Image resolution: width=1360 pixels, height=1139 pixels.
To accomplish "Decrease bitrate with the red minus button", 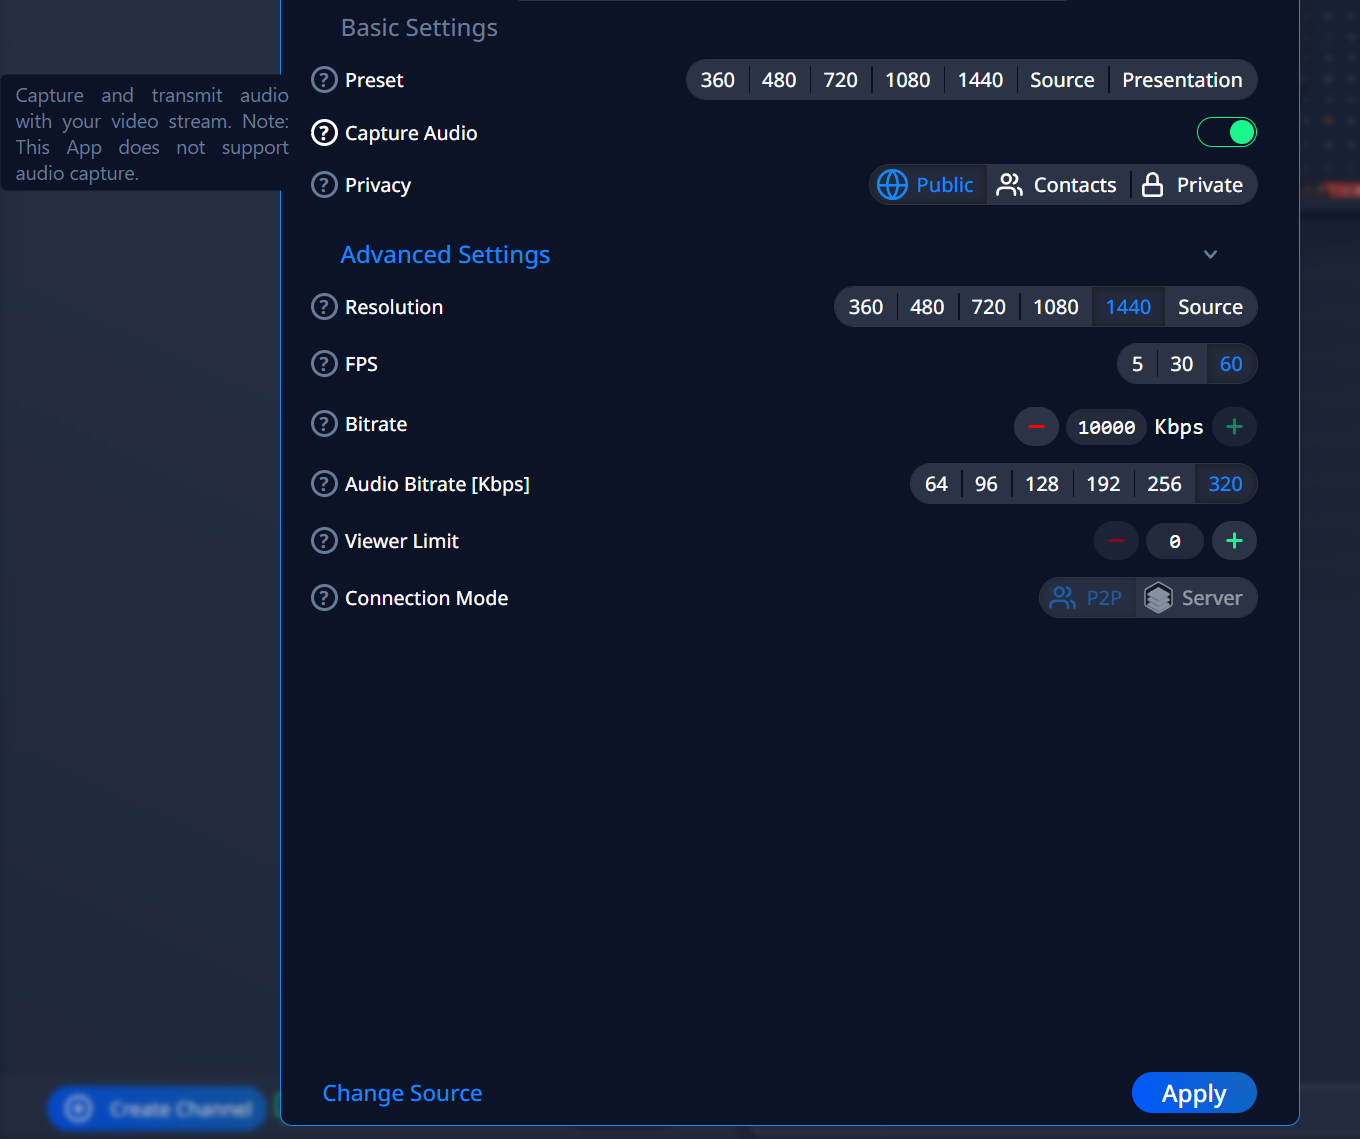I will pos(1036,427).
